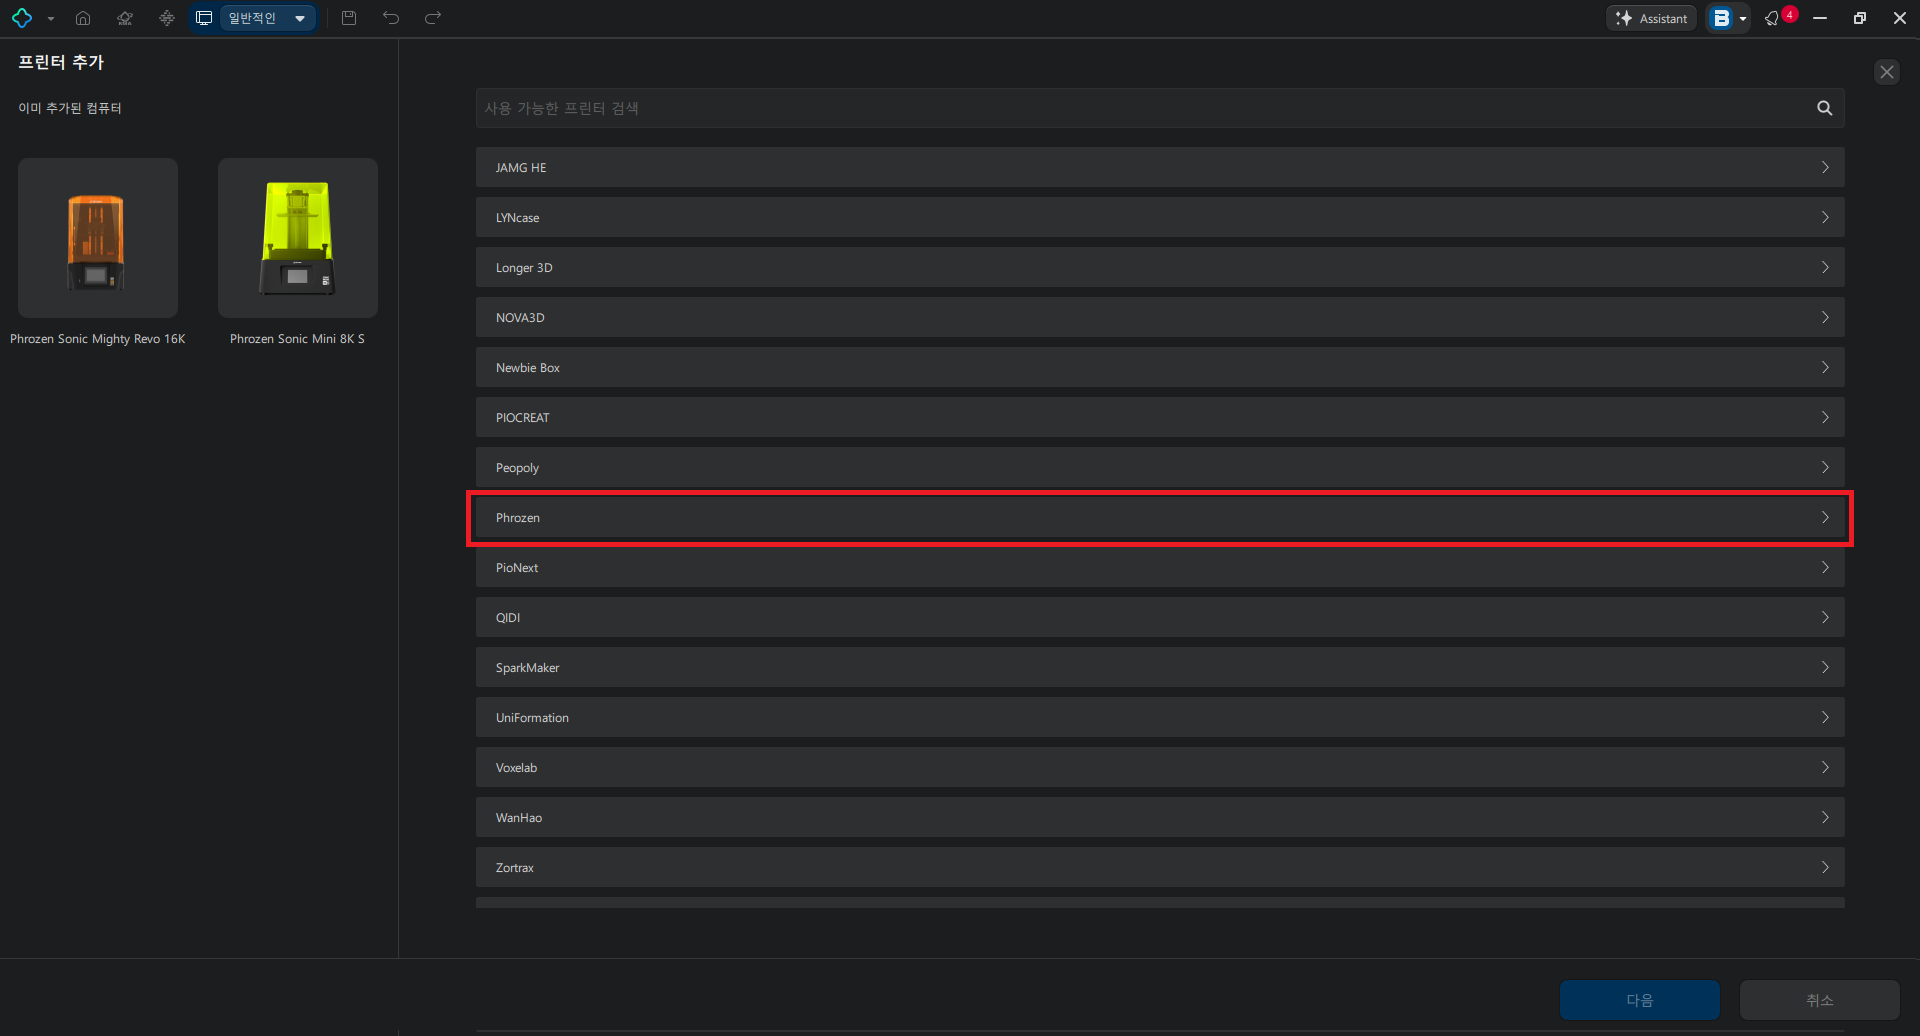Click the home icon in top toolbar
Viewport: 1920px width, 1036px height.
83,18
